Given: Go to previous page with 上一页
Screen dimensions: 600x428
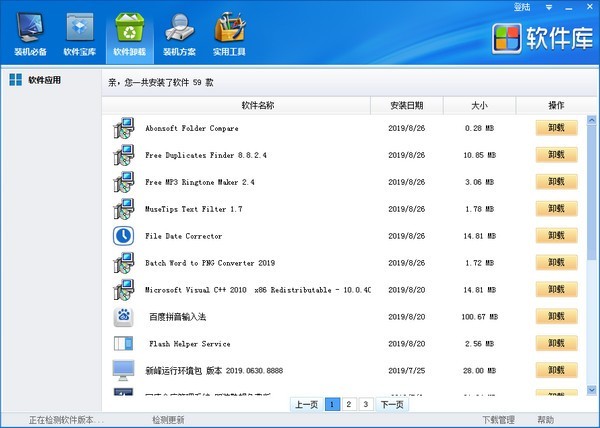Looking at the screenshot, I should coord(307,404).
